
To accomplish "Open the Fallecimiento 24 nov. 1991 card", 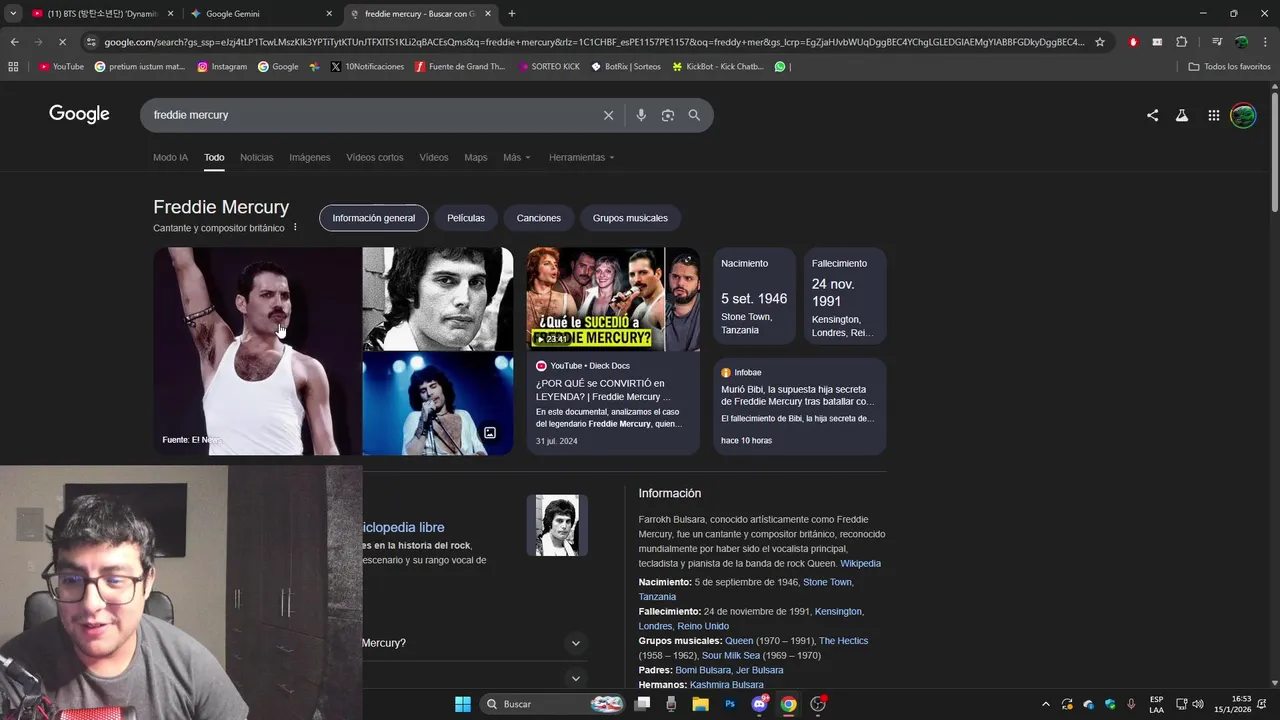I will (x=845, y=296).
